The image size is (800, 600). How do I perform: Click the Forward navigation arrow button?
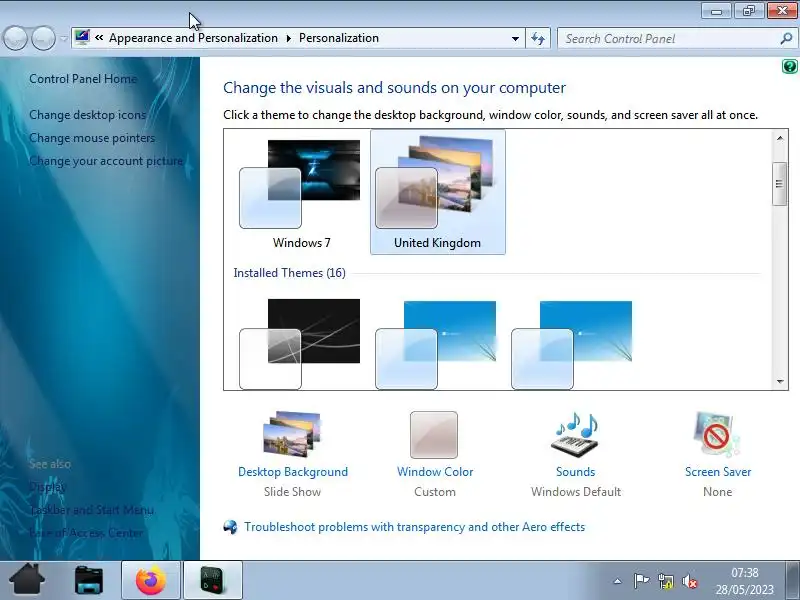pos(43,38)
